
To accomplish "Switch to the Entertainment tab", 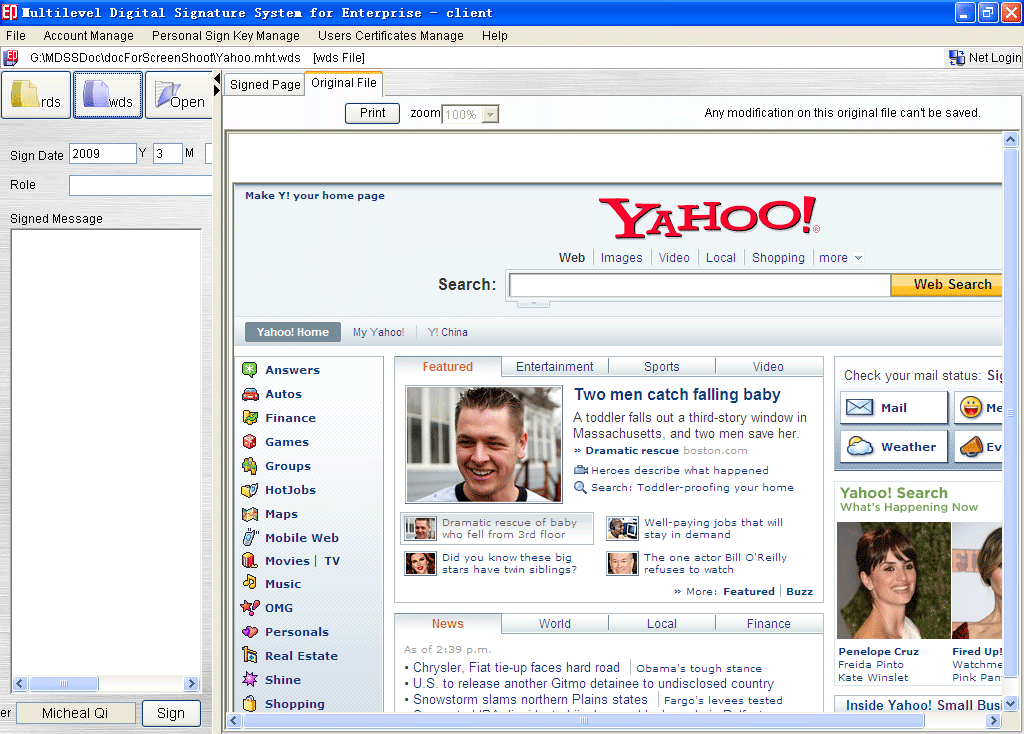I will click(x=554, y=367).
